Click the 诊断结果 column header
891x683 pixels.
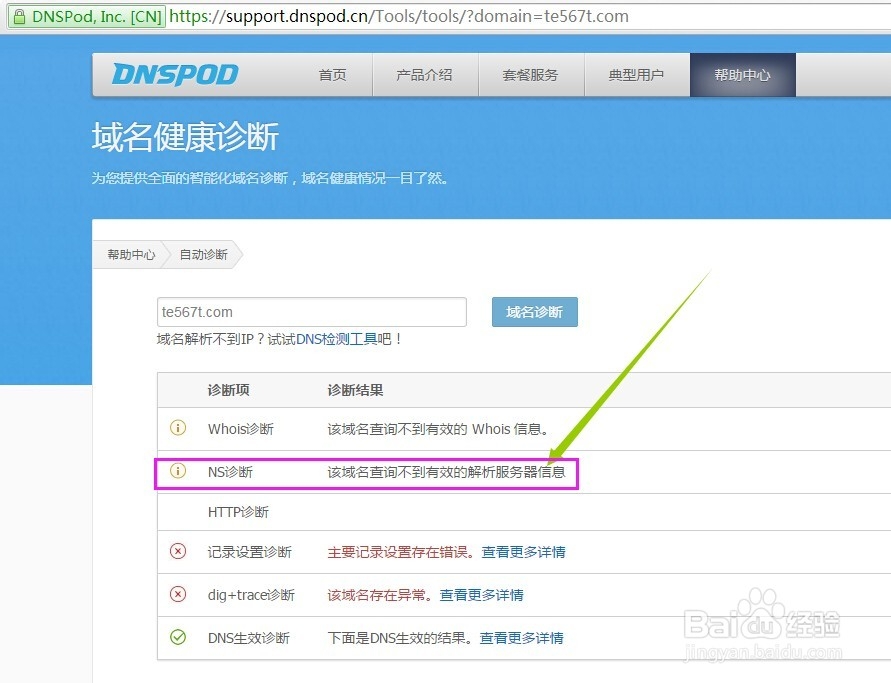355,390
